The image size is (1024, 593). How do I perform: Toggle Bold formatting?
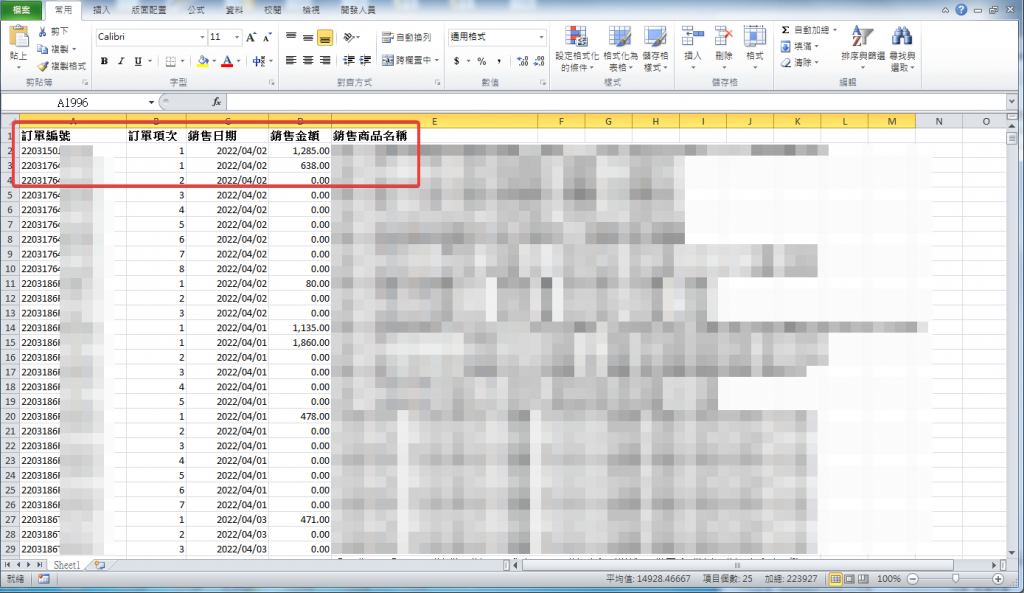coord(103,61)
